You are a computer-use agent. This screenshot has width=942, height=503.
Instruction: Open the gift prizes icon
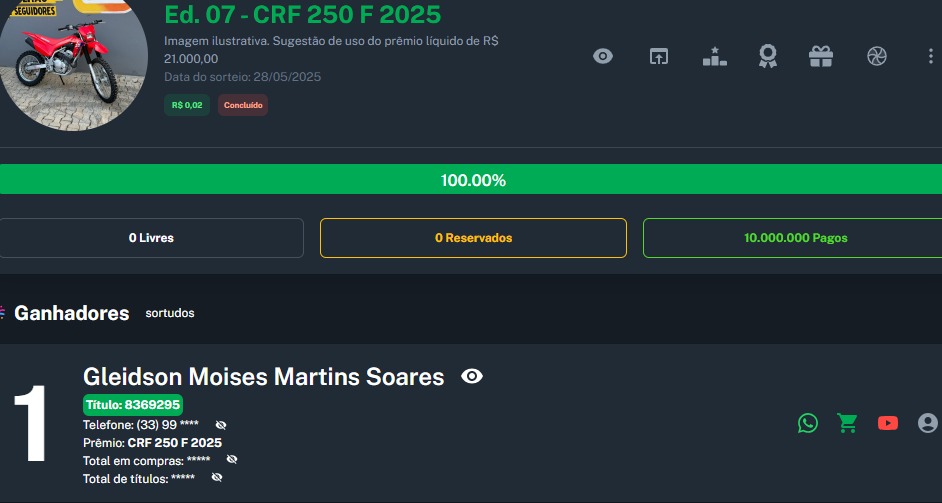pyautogui.click(x=821, y=56)
